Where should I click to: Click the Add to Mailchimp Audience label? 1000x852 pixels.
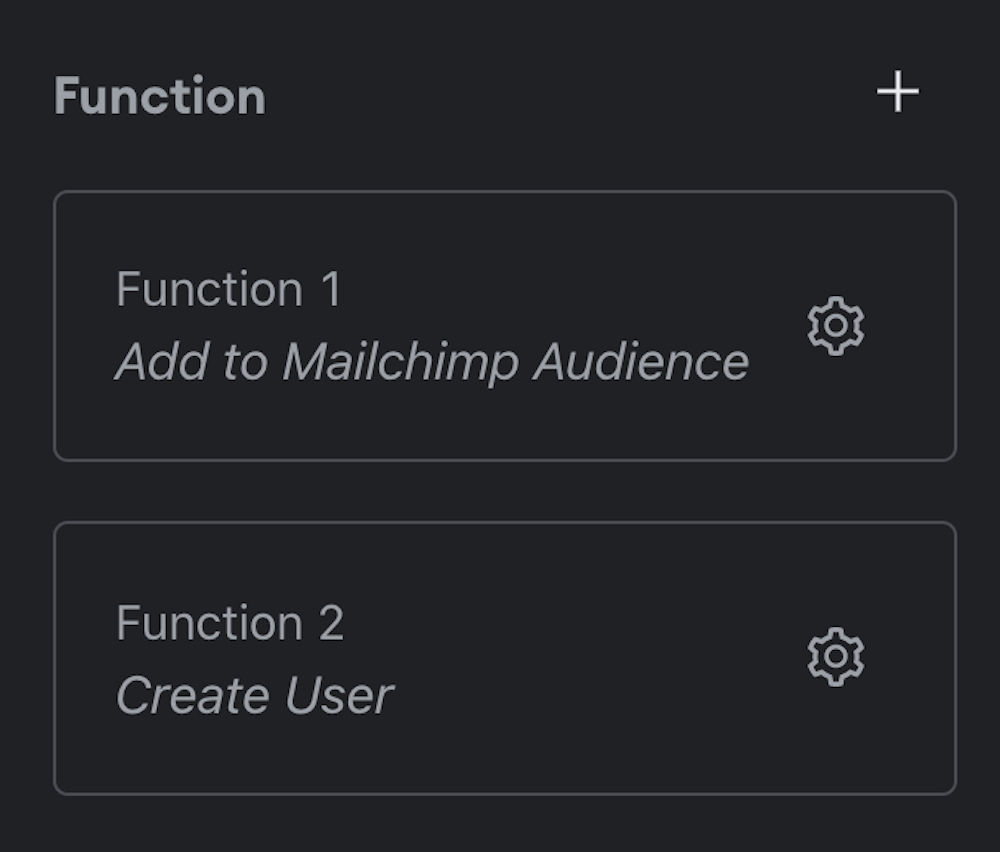[432, 362]
